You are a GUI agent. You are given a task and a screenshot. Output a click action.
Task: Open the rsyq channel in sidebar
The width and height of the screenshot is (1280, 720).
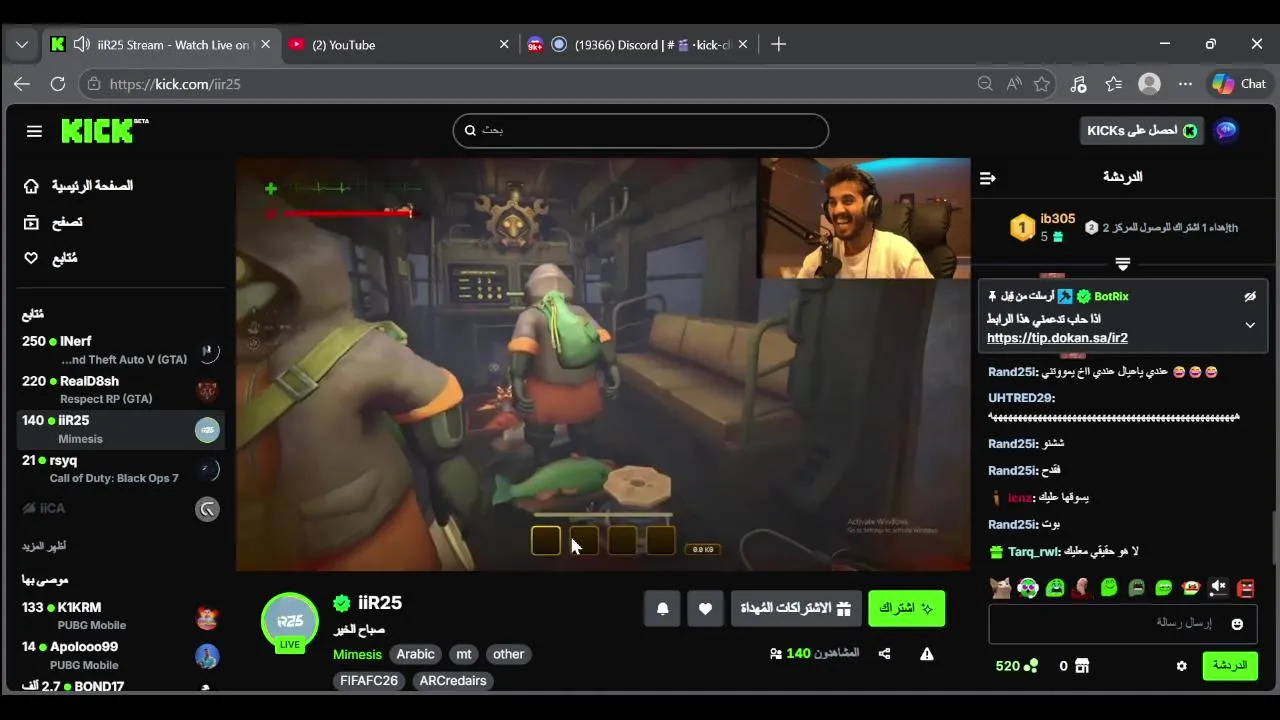click(x=120, y=468)
